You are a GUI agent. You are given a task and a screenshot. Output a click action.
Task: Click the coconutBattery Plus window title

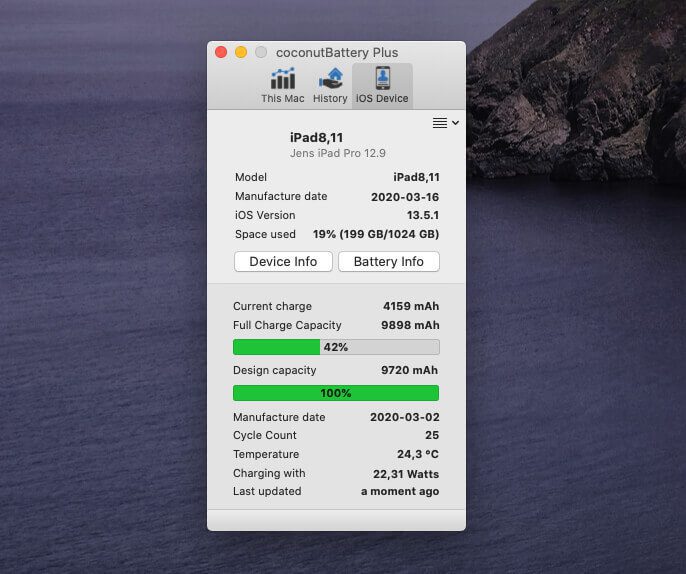point(337,52)
